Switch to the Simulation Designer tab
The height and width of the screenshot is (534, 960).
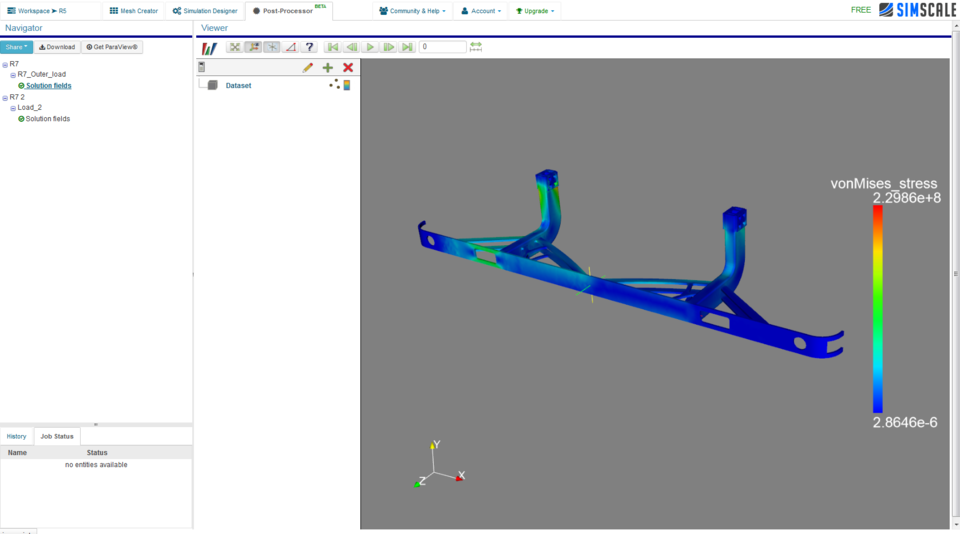[205, 11]
